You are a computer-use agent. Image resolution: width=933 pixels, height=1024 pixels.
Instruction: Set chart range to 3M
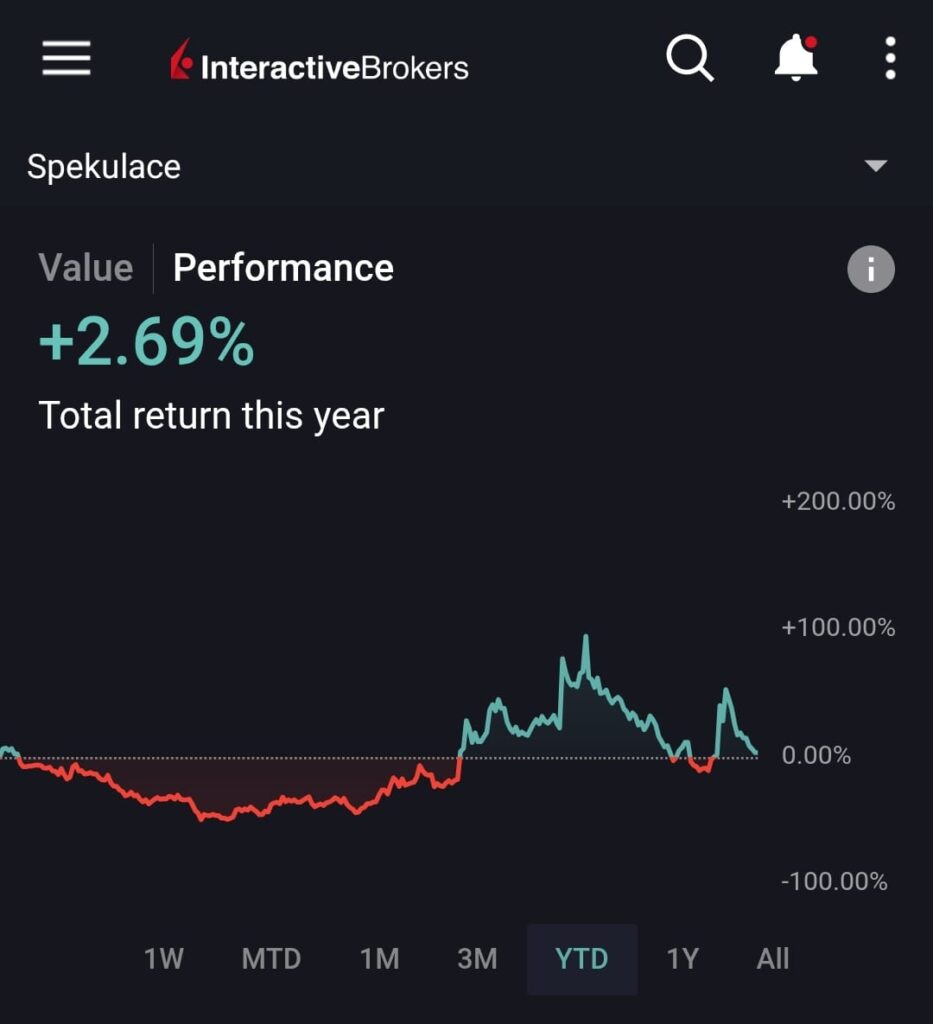477,959
